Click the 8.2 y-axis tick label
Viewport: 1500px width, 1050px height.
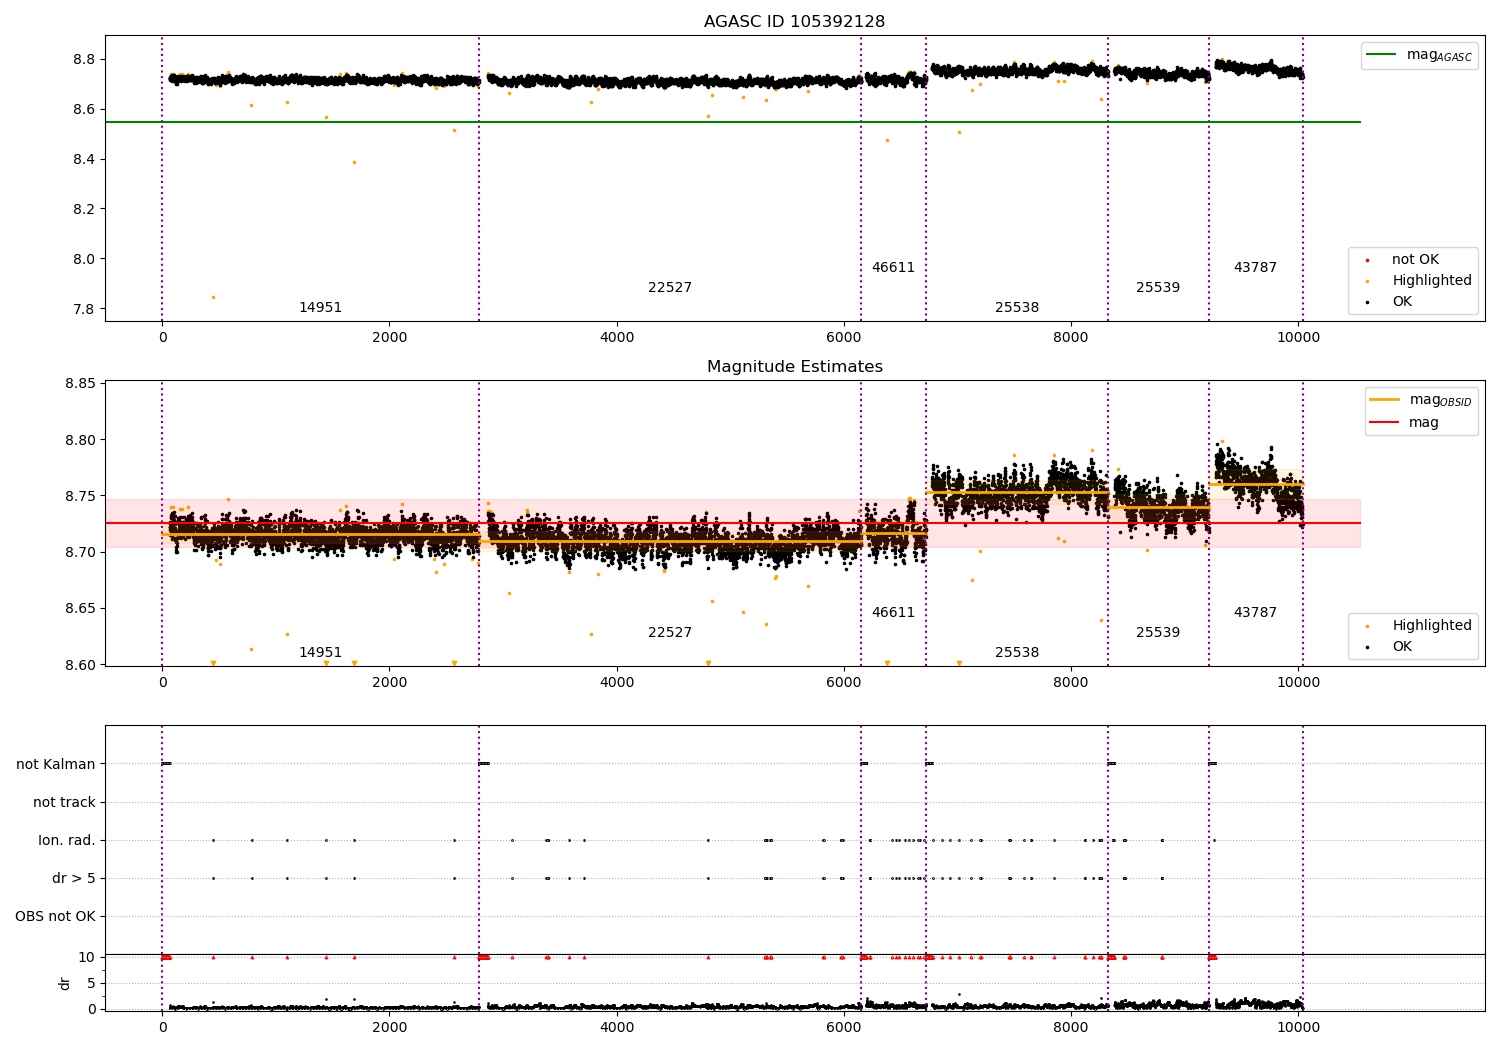point(82,210)
